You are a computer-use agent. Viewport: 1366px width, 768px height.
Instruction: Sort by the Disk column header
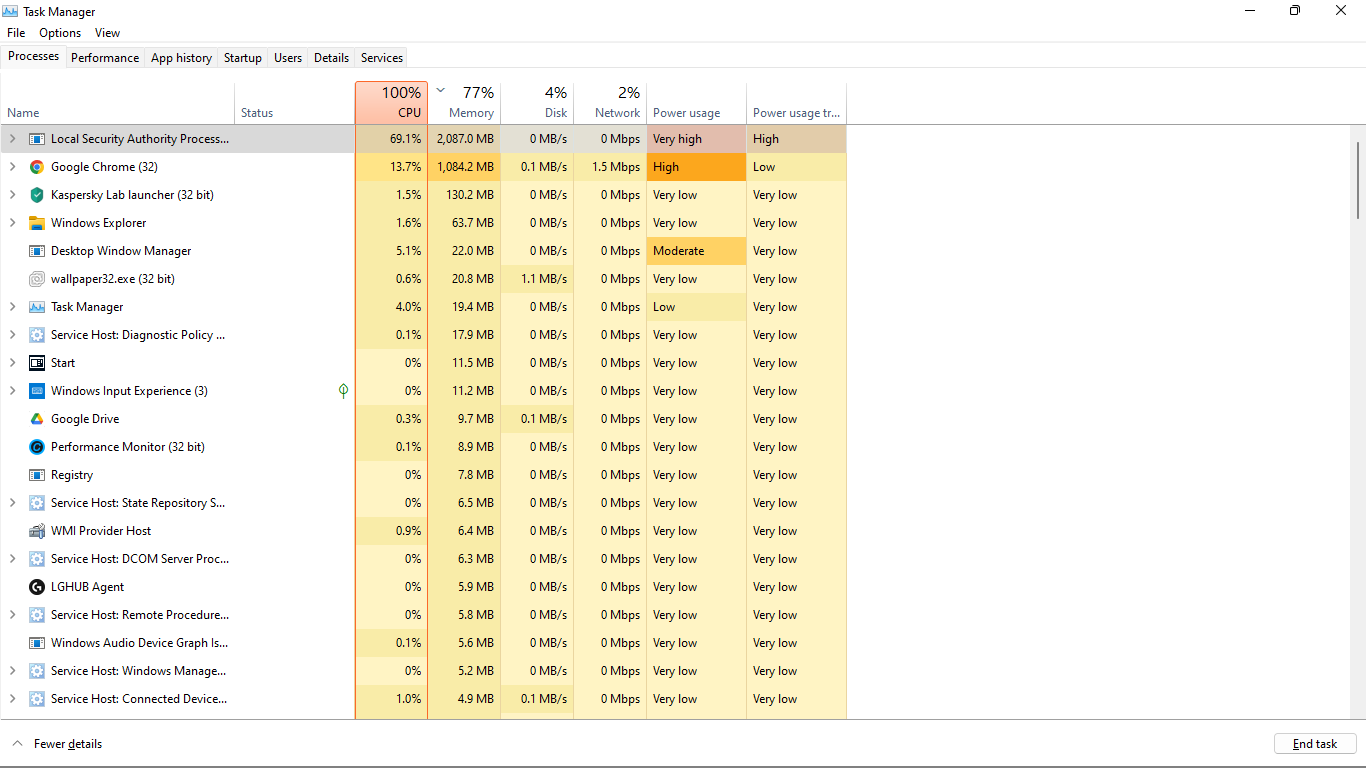point(537,103)
